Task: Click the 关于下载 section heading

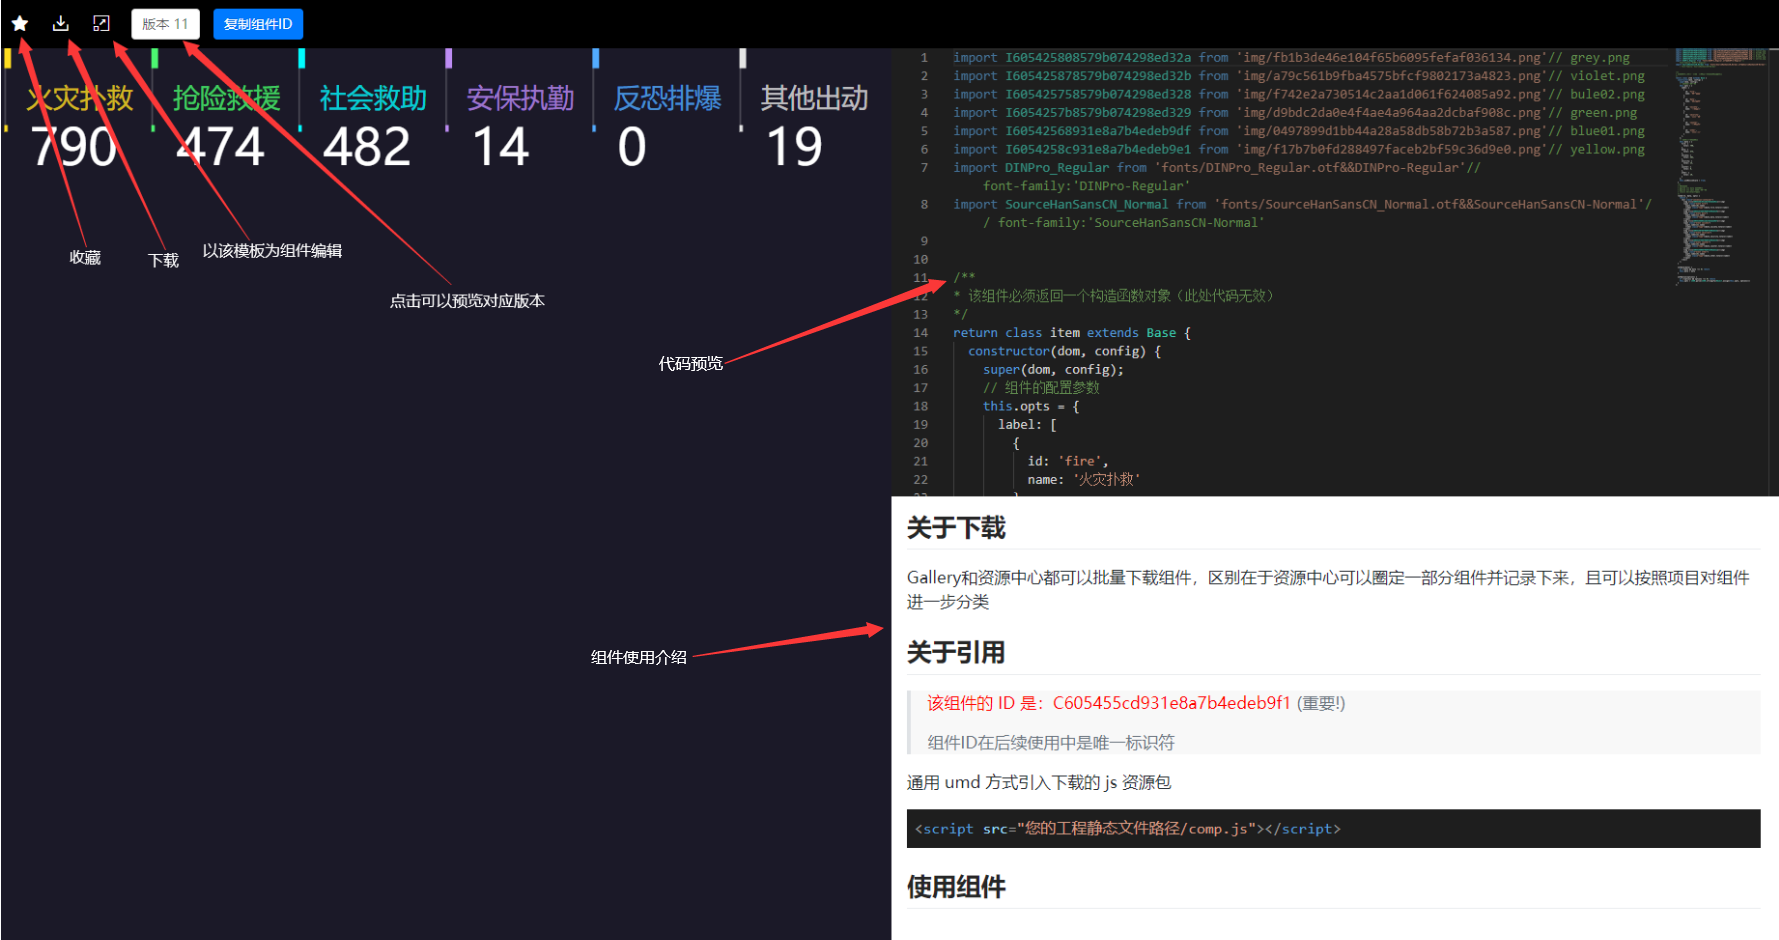Action: [x=956, y=528]
